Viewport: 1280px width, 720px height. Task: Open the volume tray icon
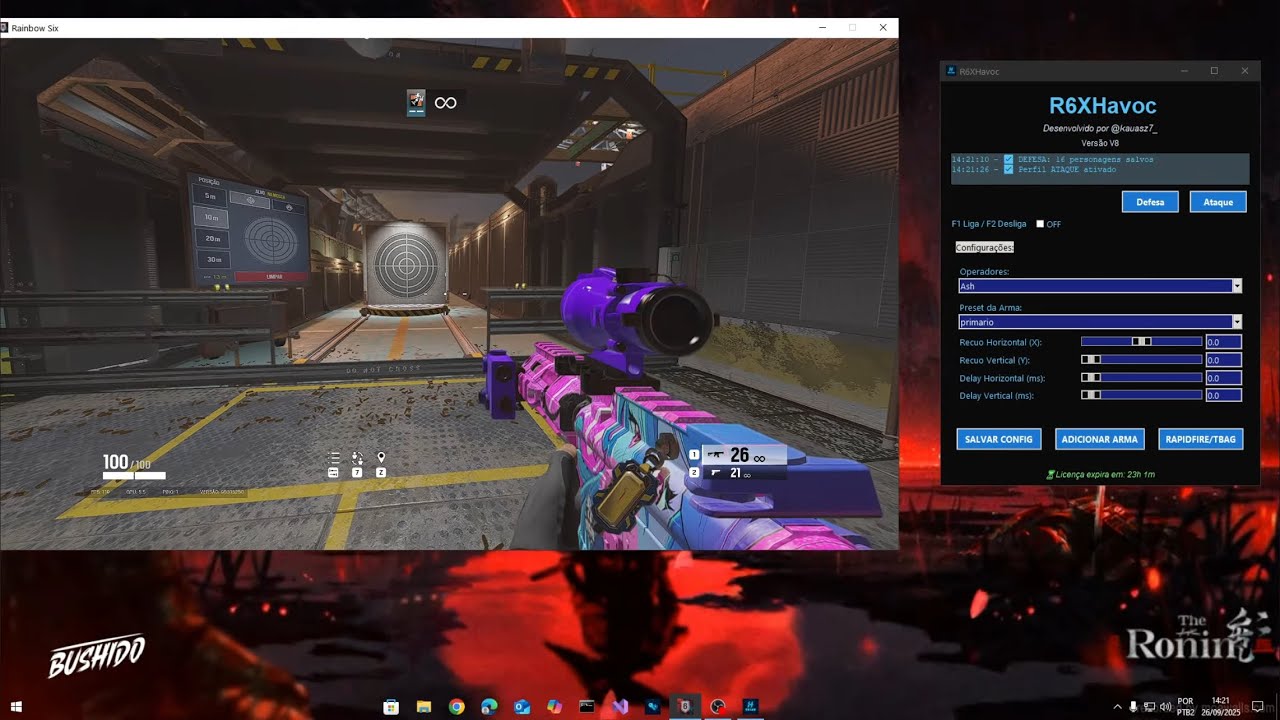tap(1165, 707)
